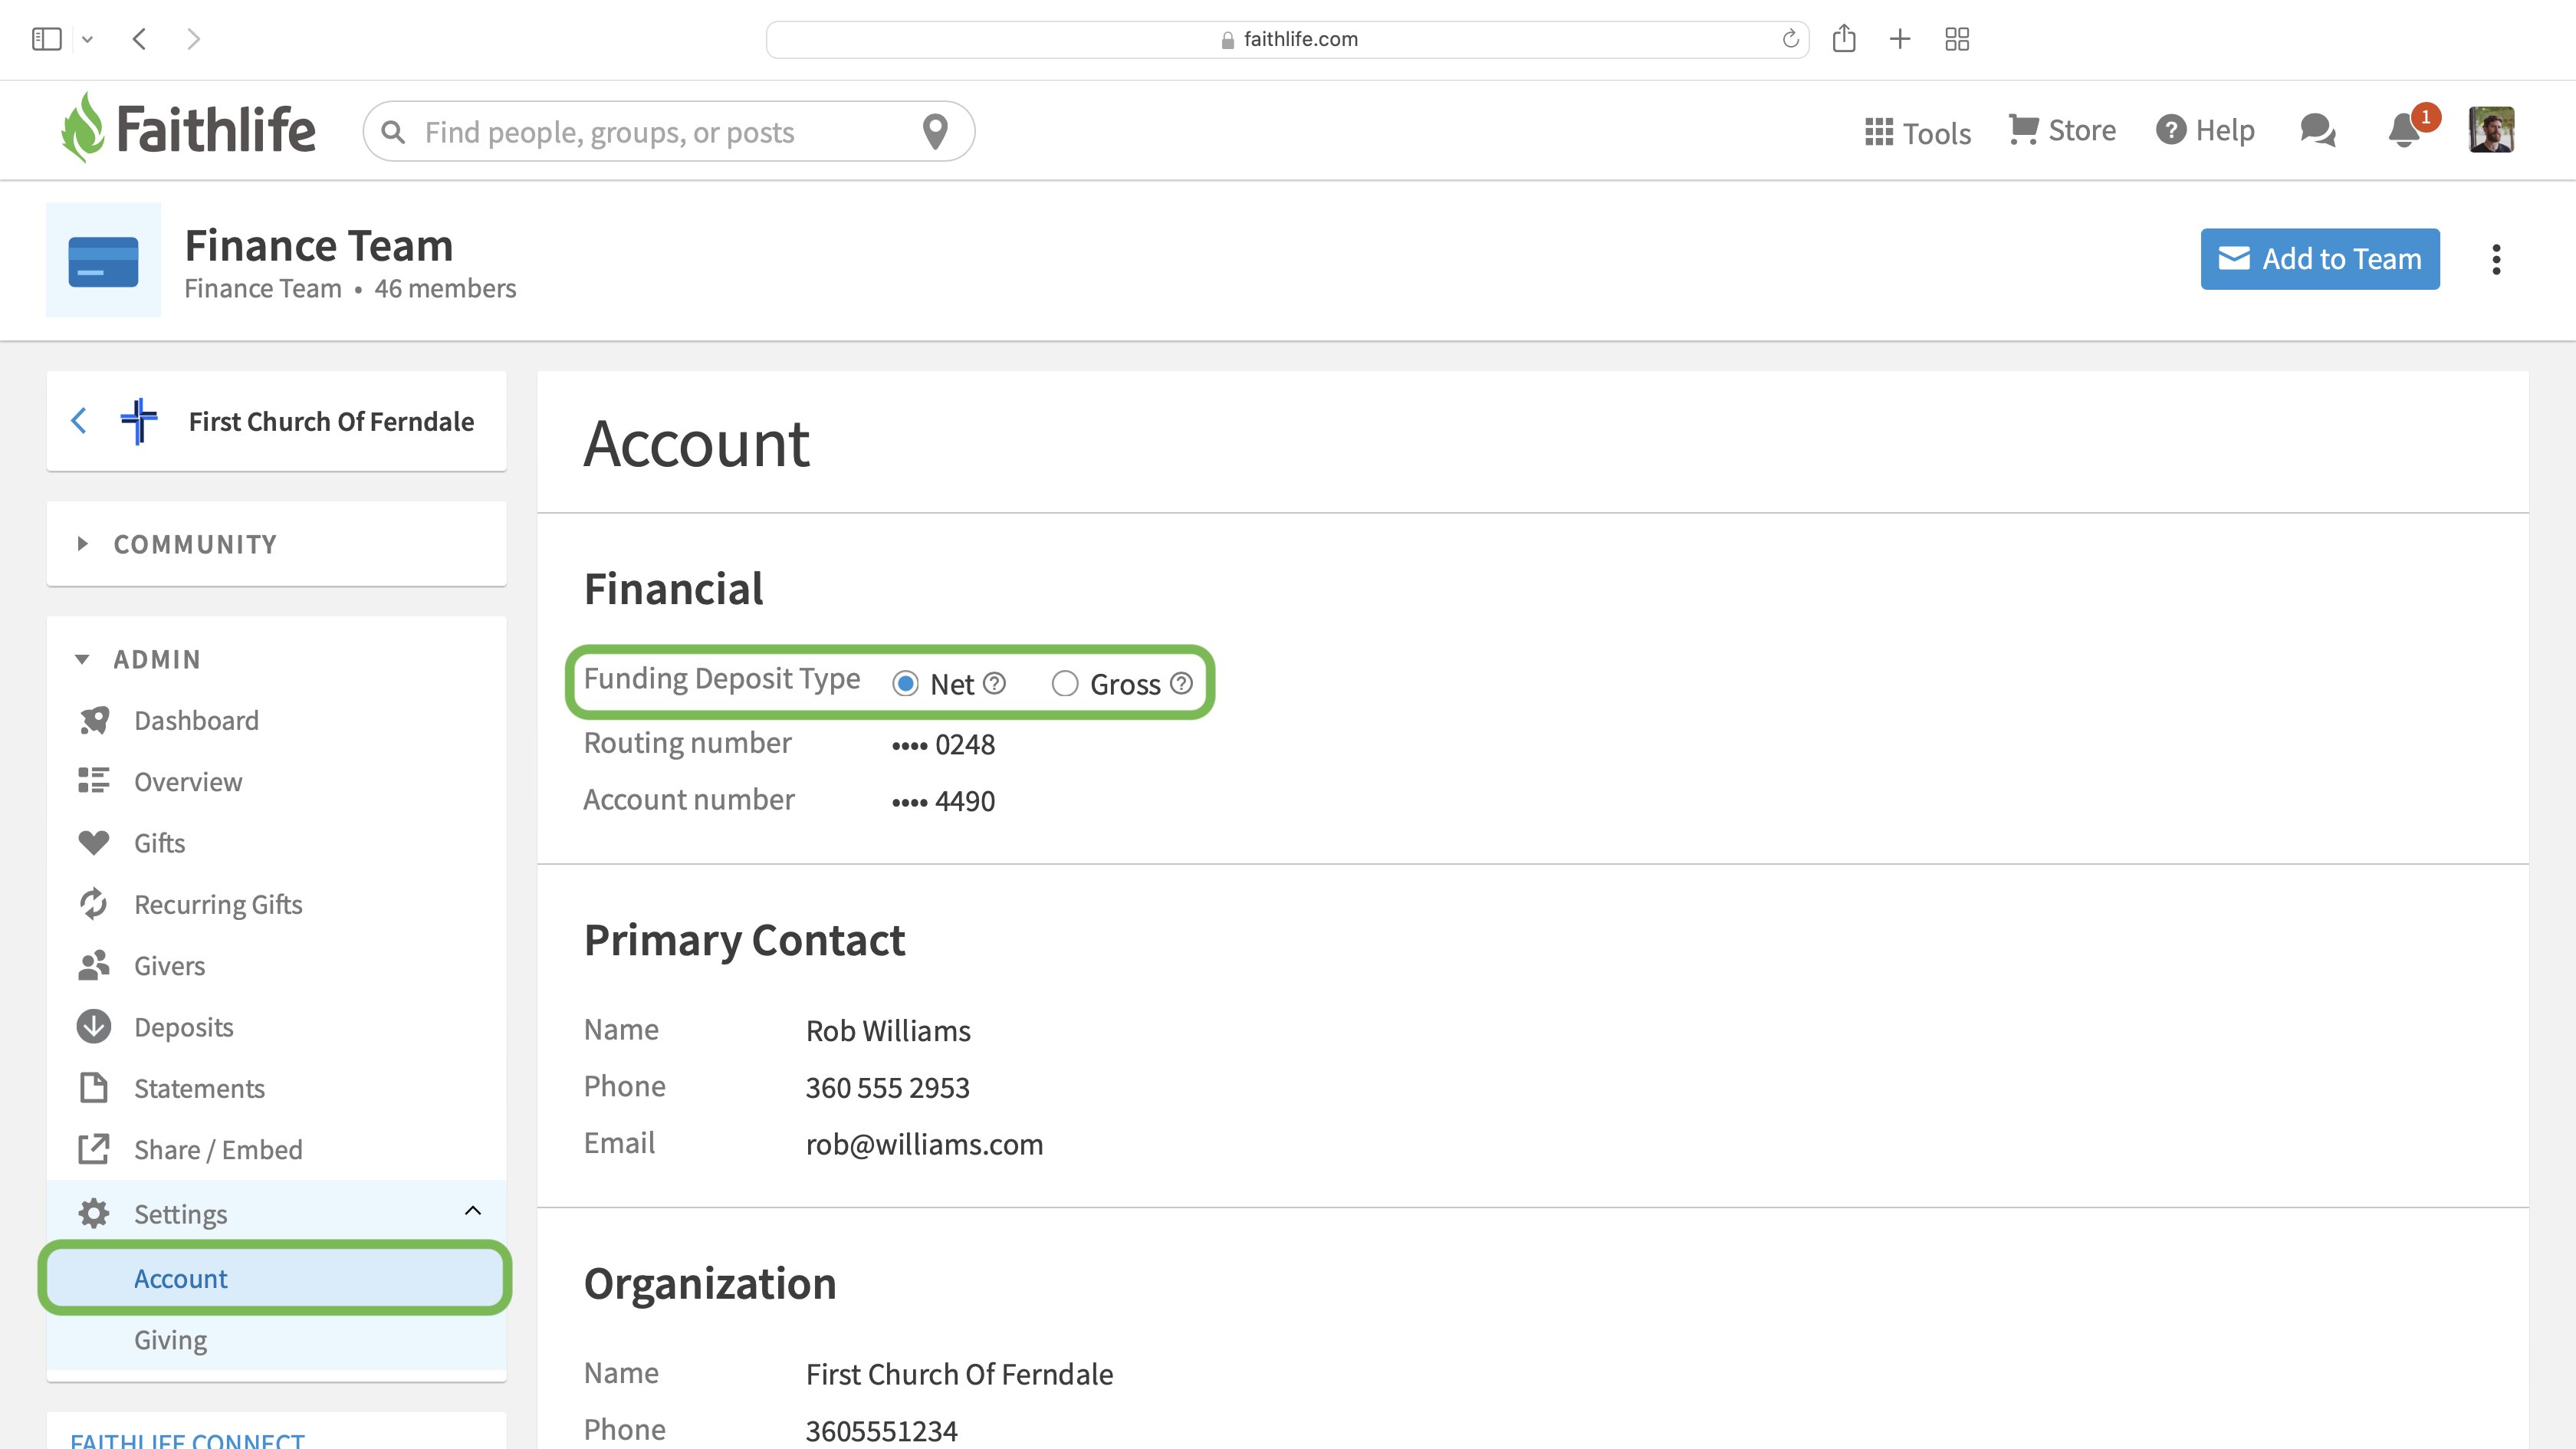Open the Statements page
The width and height of the screenshot is (2576, 1449).
pyautogui.click(x=199, y=1089)
